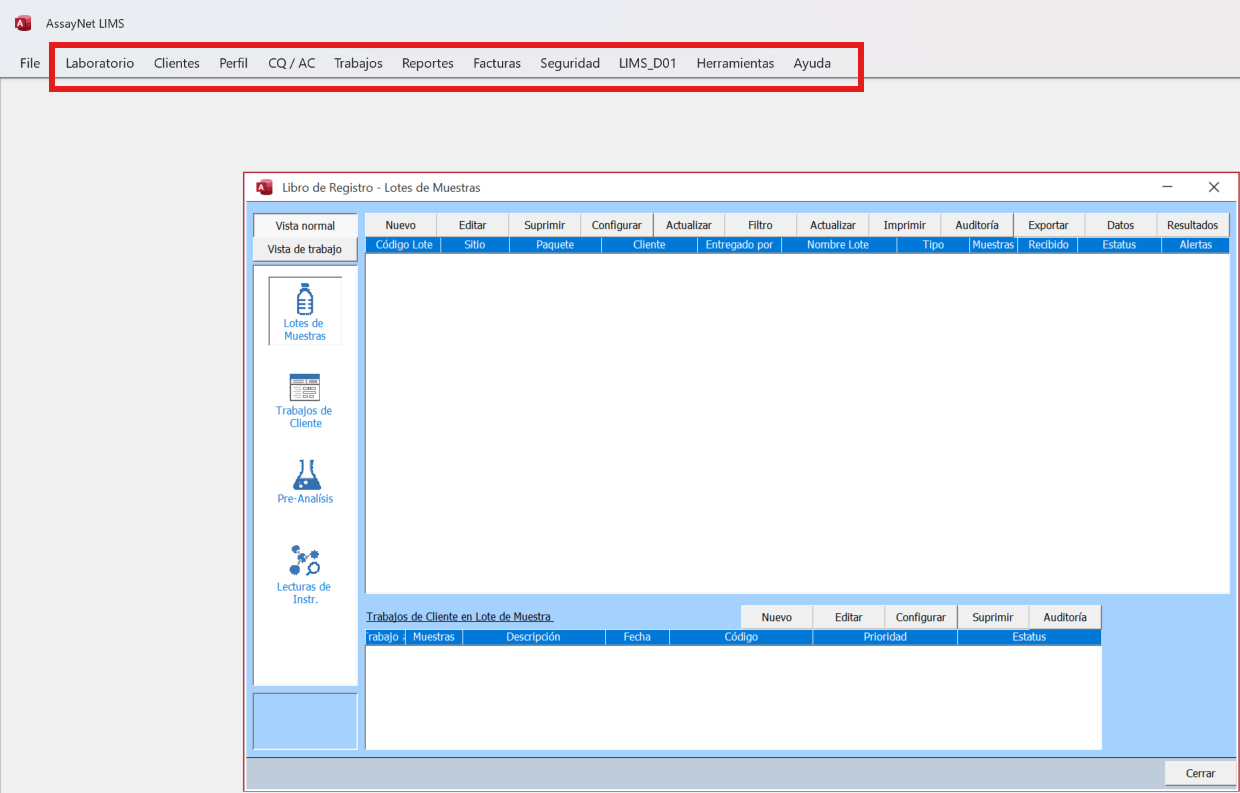The height and width of the screenshot is (793, 1240).
Task: Click Auditoría in the top lot toolbar
Action: click(977, 225)
